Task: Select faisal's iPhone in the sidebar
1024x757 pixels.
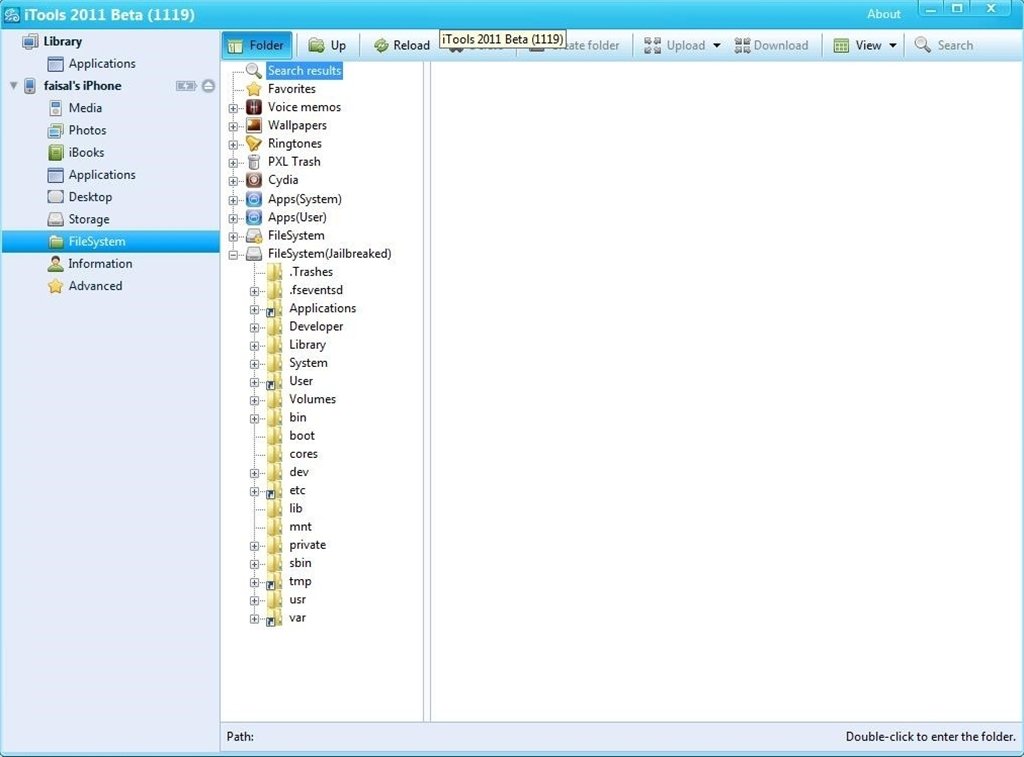Action: pyautogui.click(x=82, y=86)
